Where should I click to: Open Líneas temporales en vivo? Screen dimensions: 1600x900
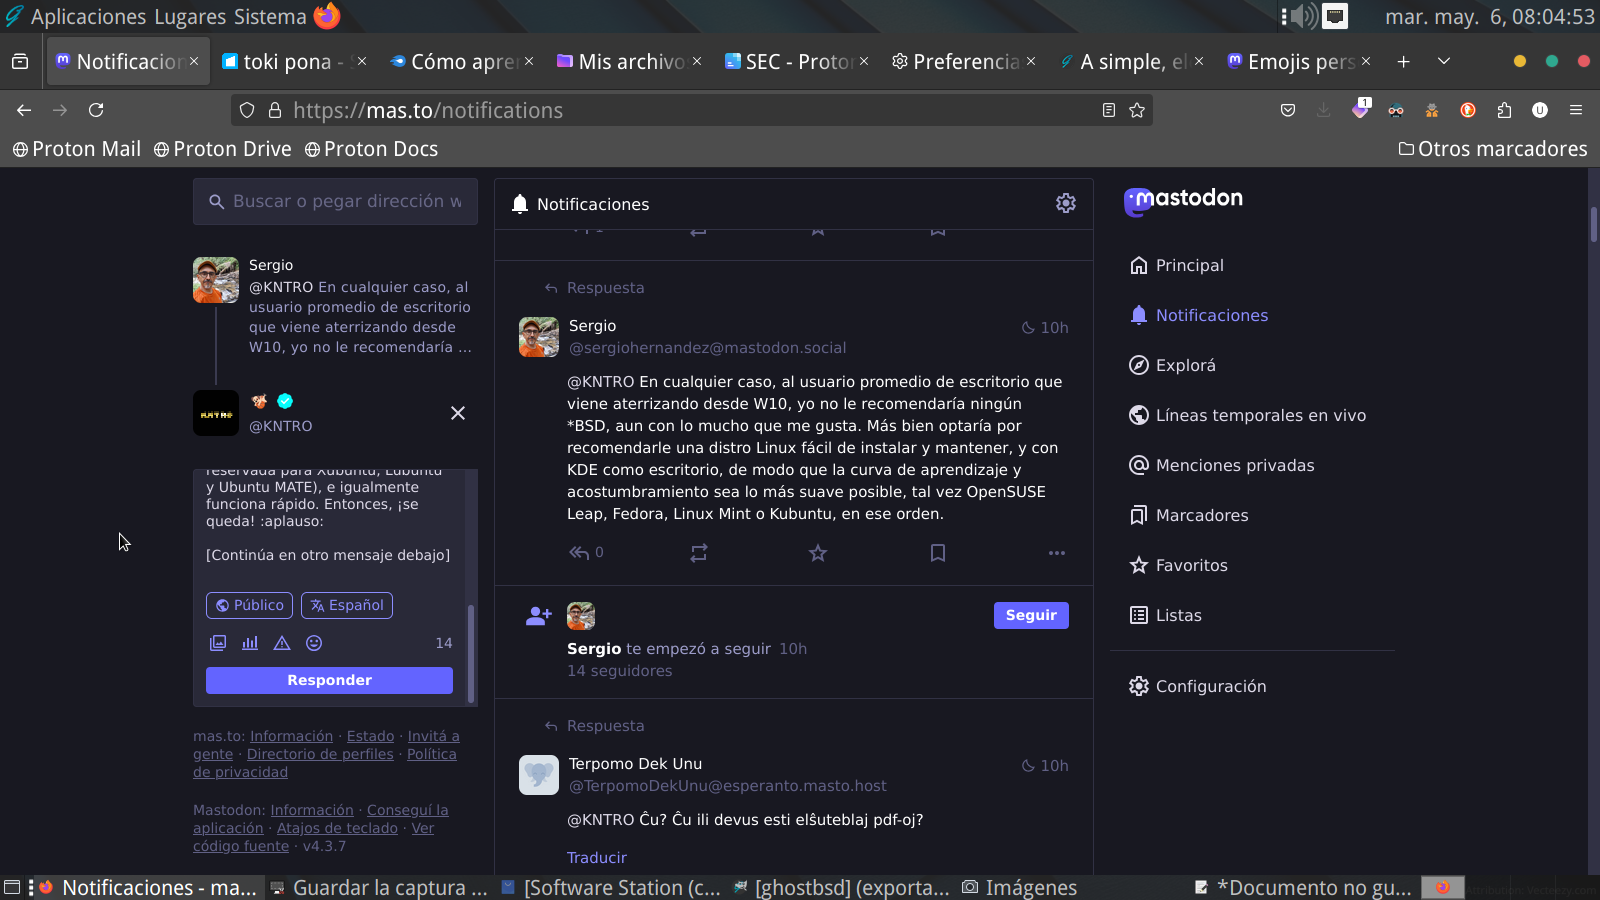coord(1247,415)
